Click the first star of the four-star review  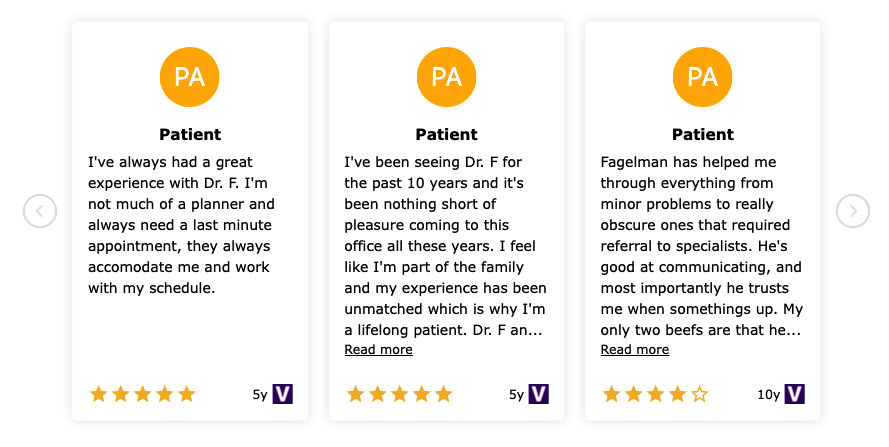611,394
